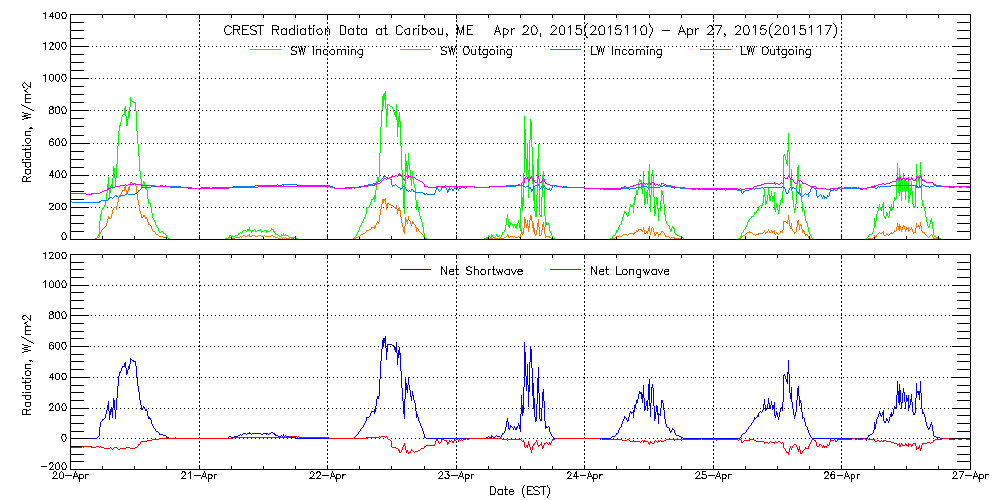
Task: Click the 20-Apr date tick label
Action: (72, 476)
